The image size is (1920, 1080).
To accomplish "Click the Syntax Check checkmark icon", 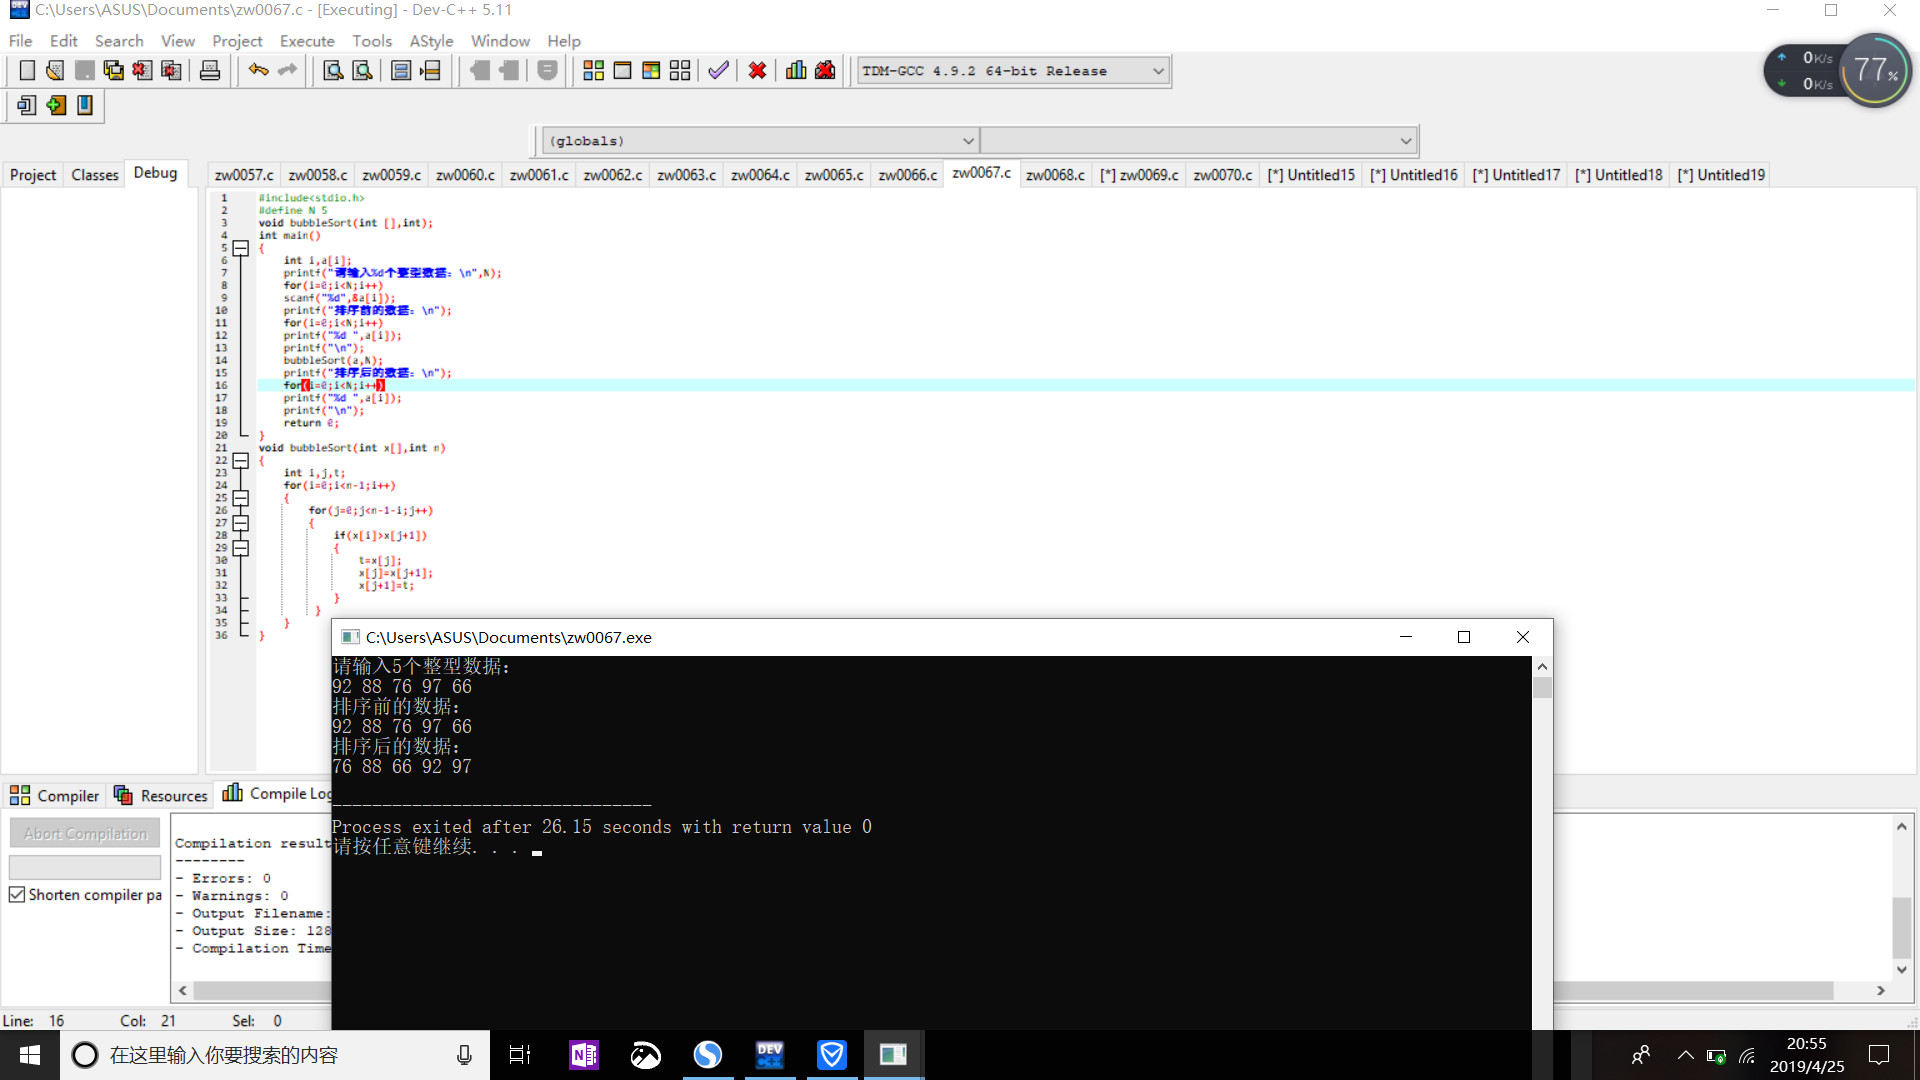I will click(x=718, y=71).
